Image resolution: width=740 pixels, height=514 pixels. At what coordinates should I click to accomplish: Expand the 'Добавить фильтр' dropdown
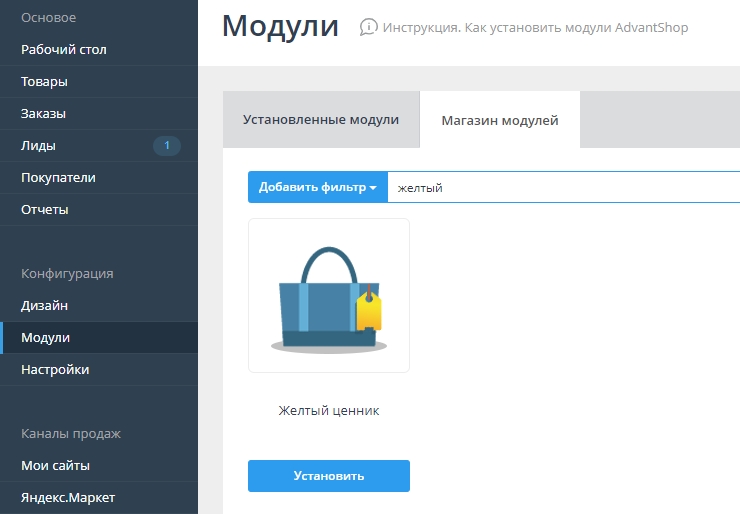[317, 187]
